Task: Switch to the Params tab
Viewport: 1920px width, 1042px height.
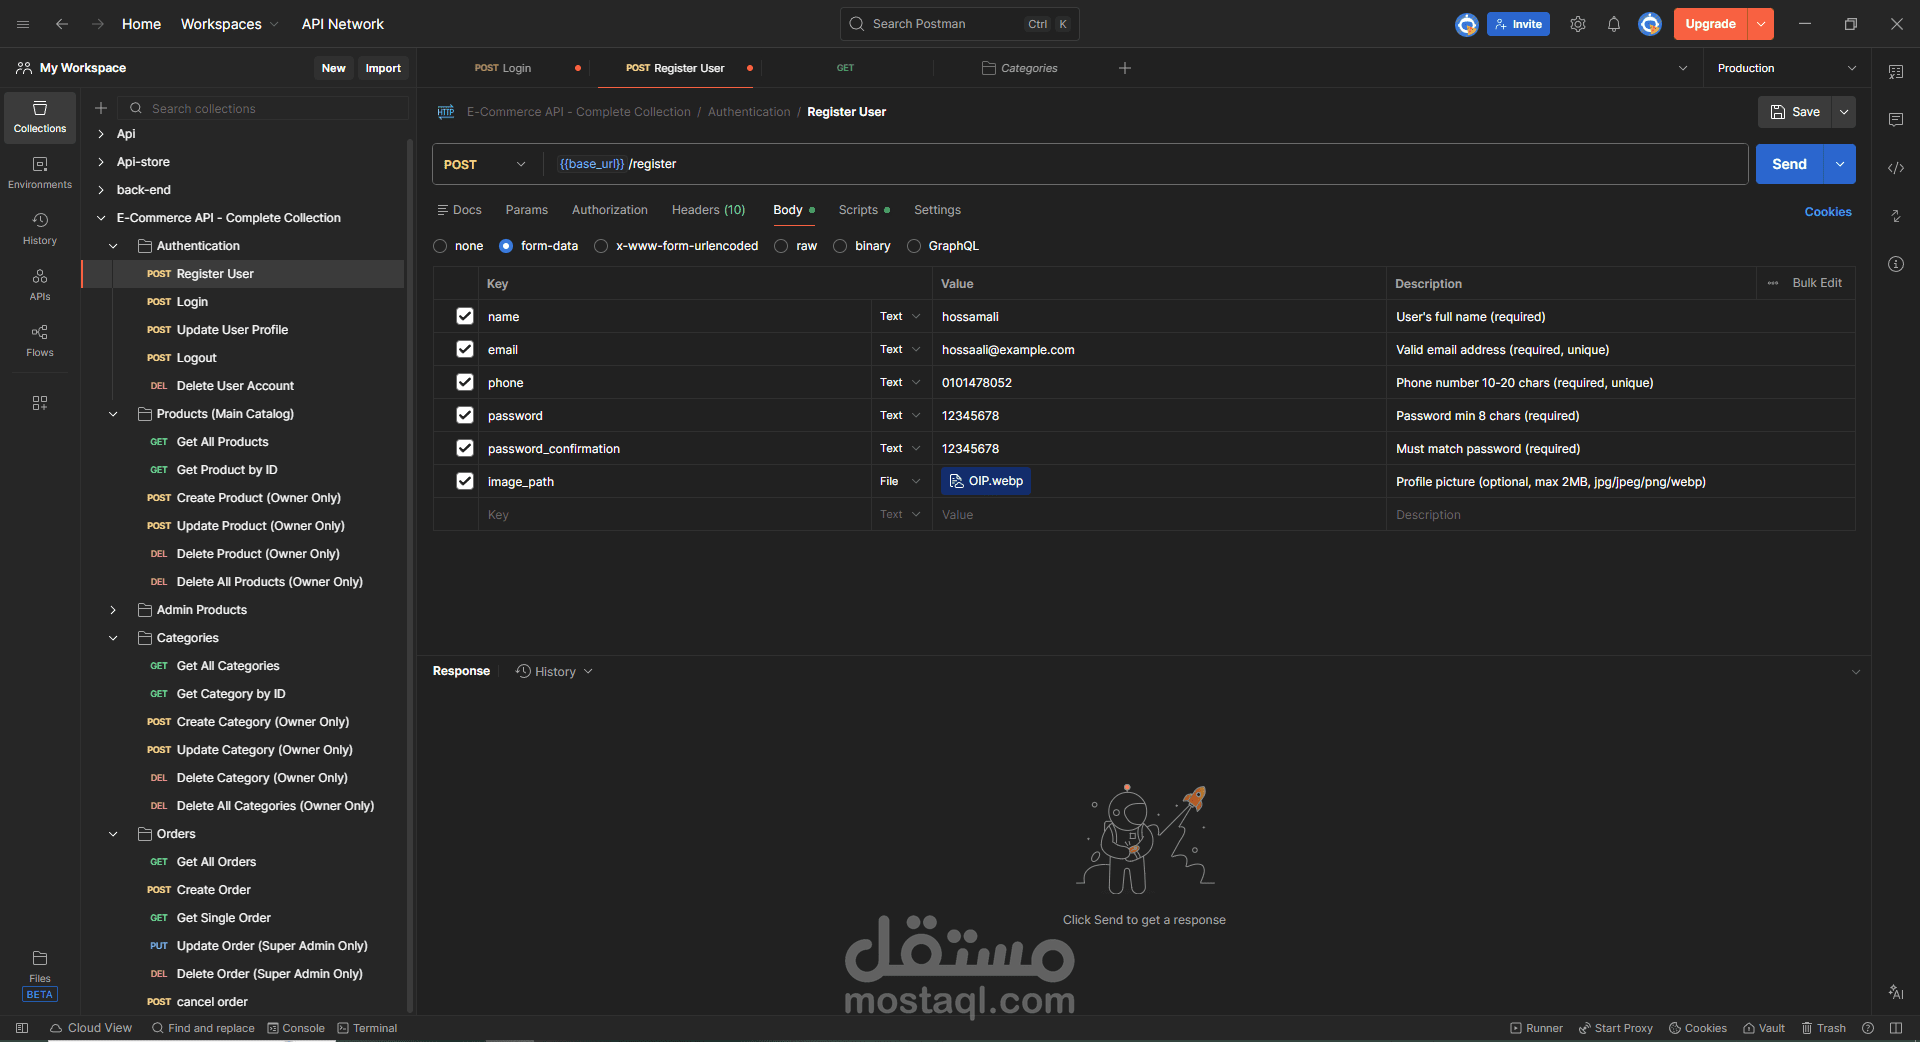Action: pos(526,210)
